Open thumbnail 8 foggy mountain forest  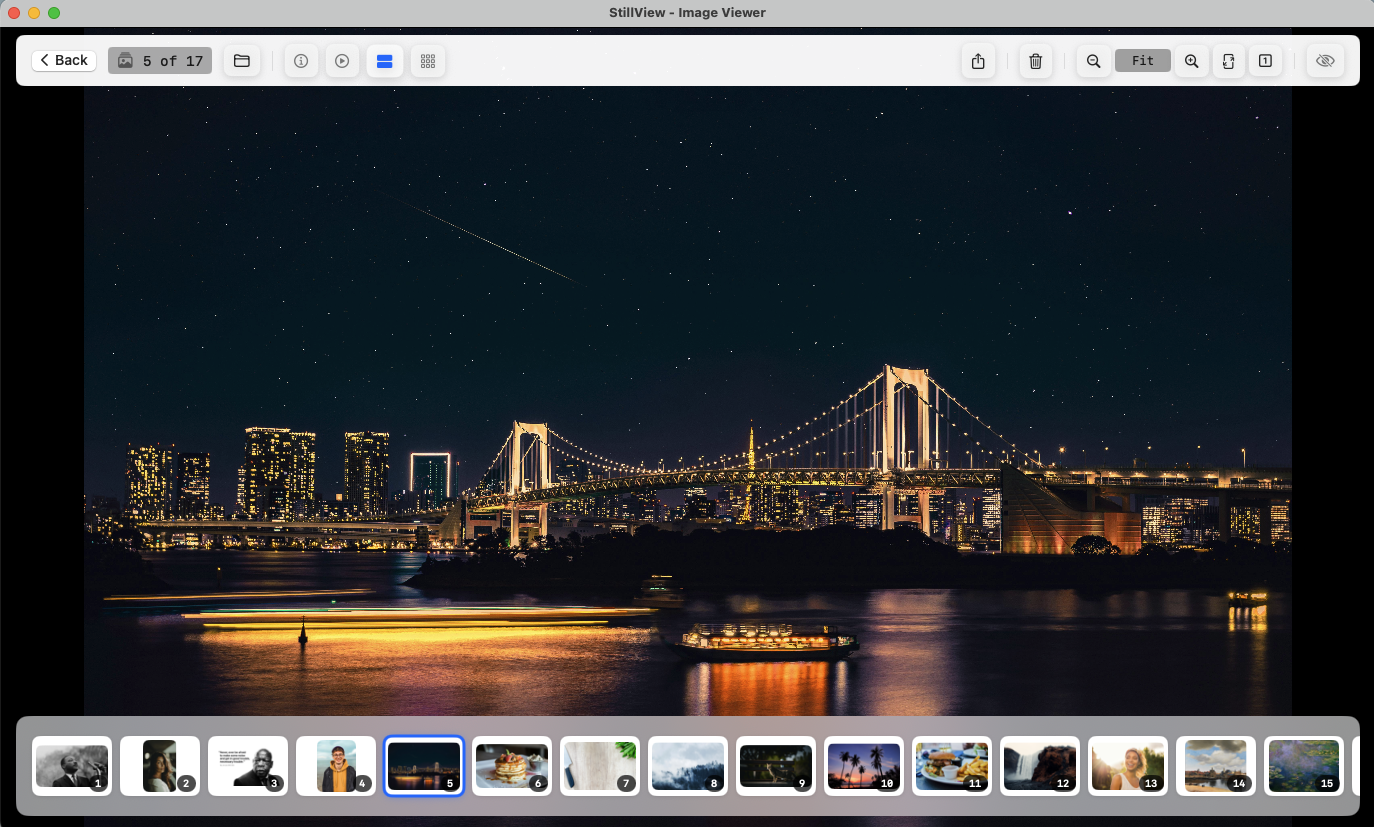[687, 766]
